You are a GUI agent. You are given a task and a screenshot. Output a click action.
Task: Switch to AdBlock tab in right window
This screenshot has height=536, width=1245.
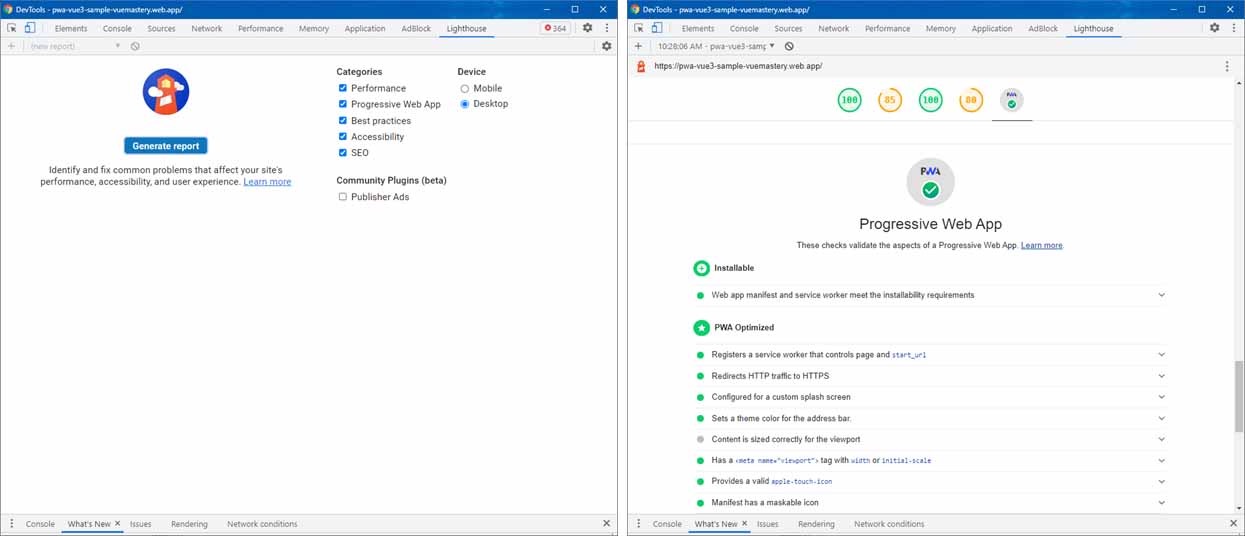coord(1043,28)
